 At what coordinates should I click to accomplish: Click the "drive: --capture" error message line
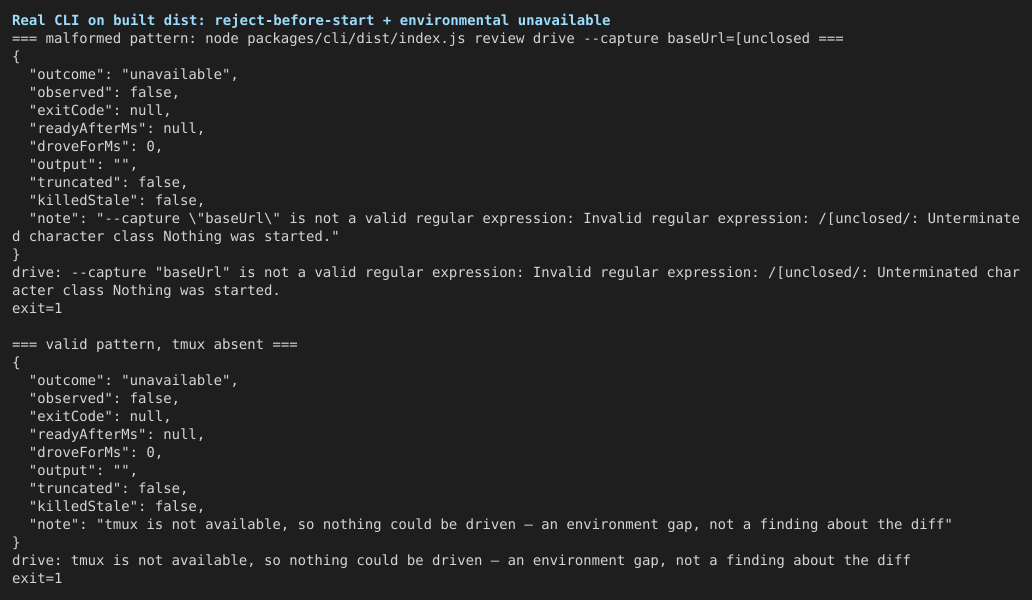click(x=516, y=281)
